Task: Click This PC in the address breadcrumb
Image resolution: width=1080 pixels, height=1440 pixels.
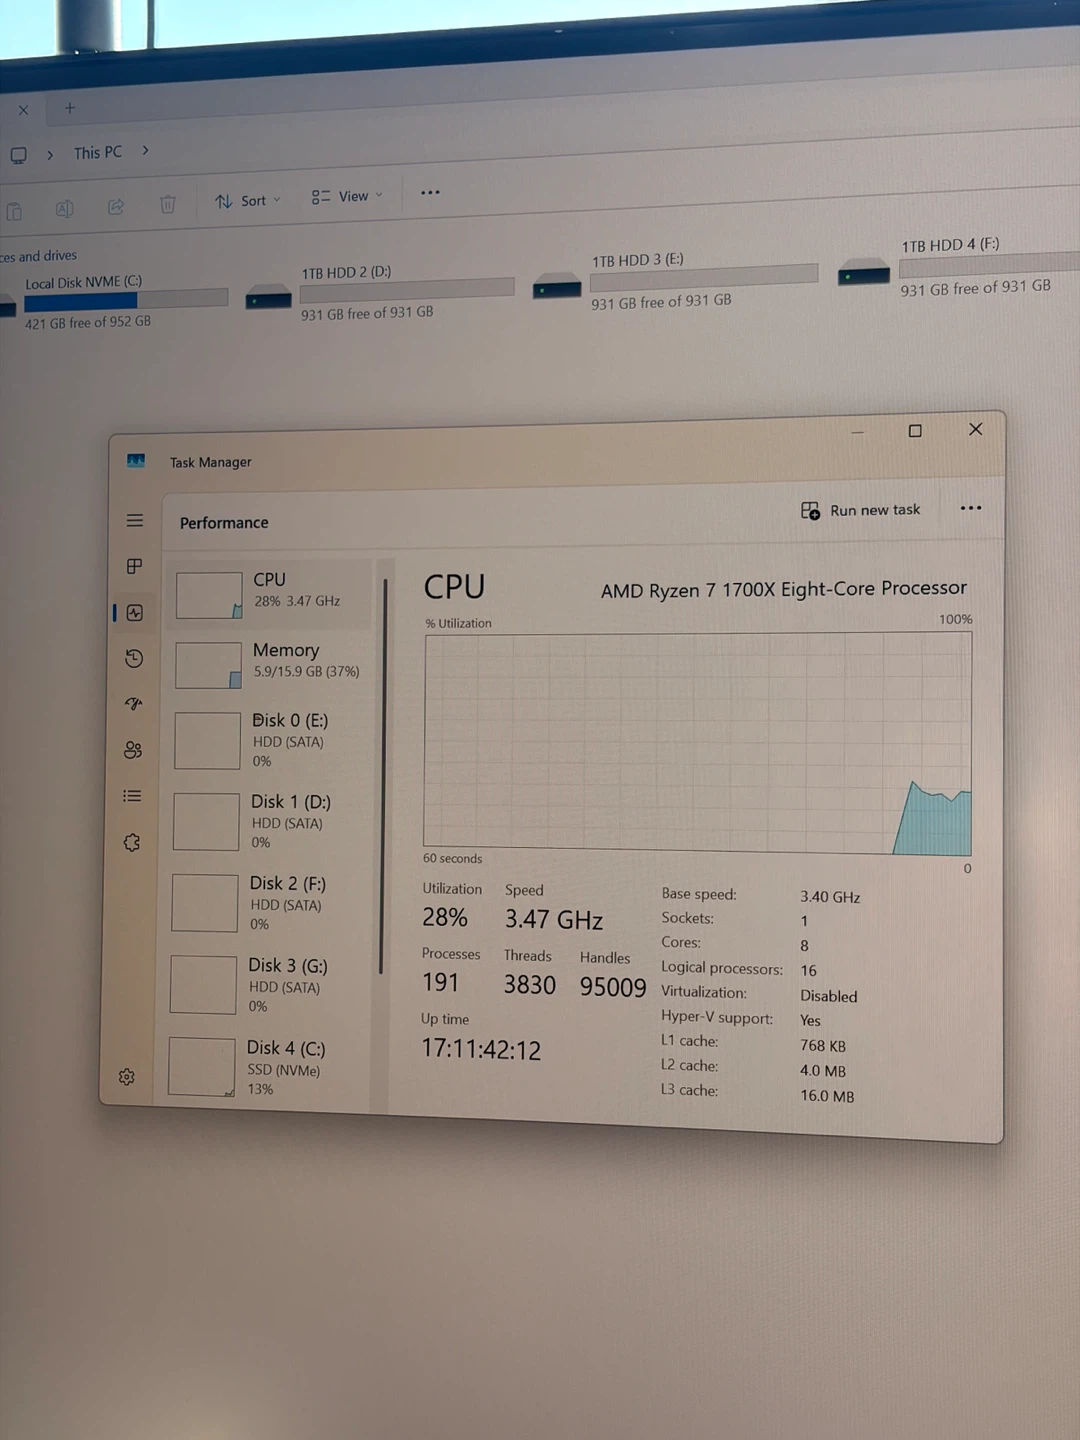Action: pos(98,152)
